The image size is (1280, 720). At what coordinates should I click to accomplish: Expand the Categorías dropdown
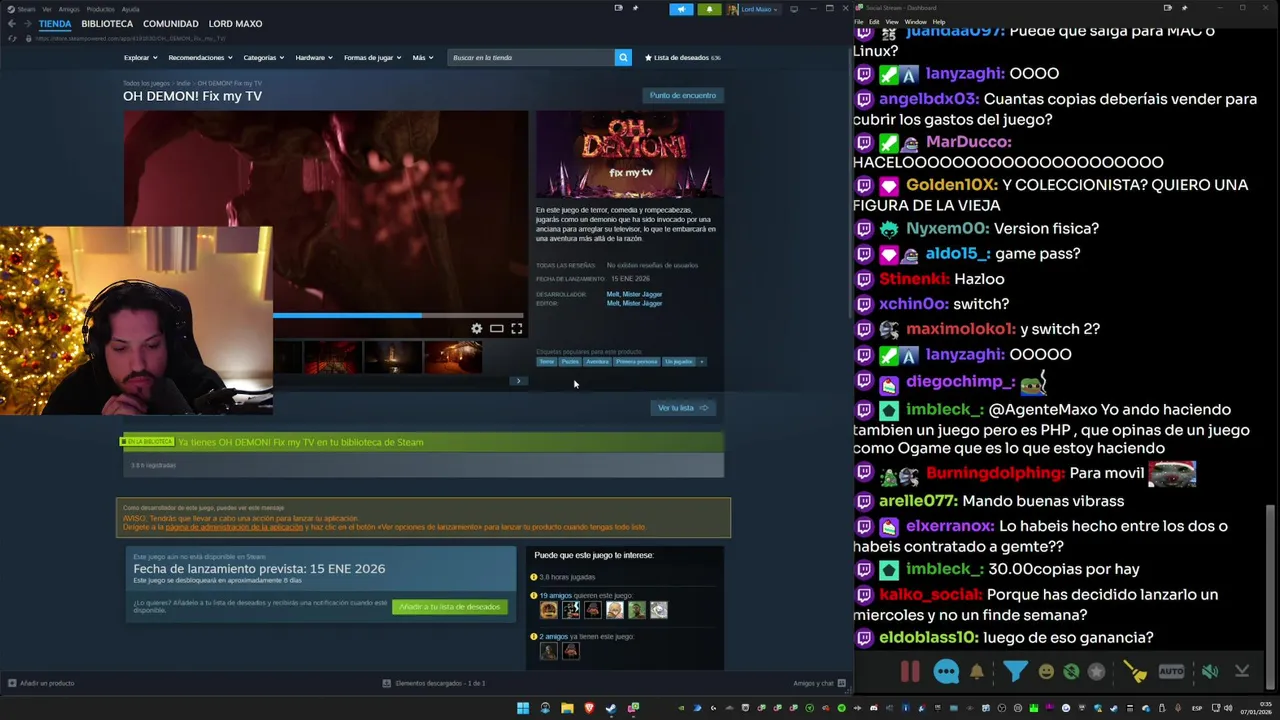pos(263,57)
